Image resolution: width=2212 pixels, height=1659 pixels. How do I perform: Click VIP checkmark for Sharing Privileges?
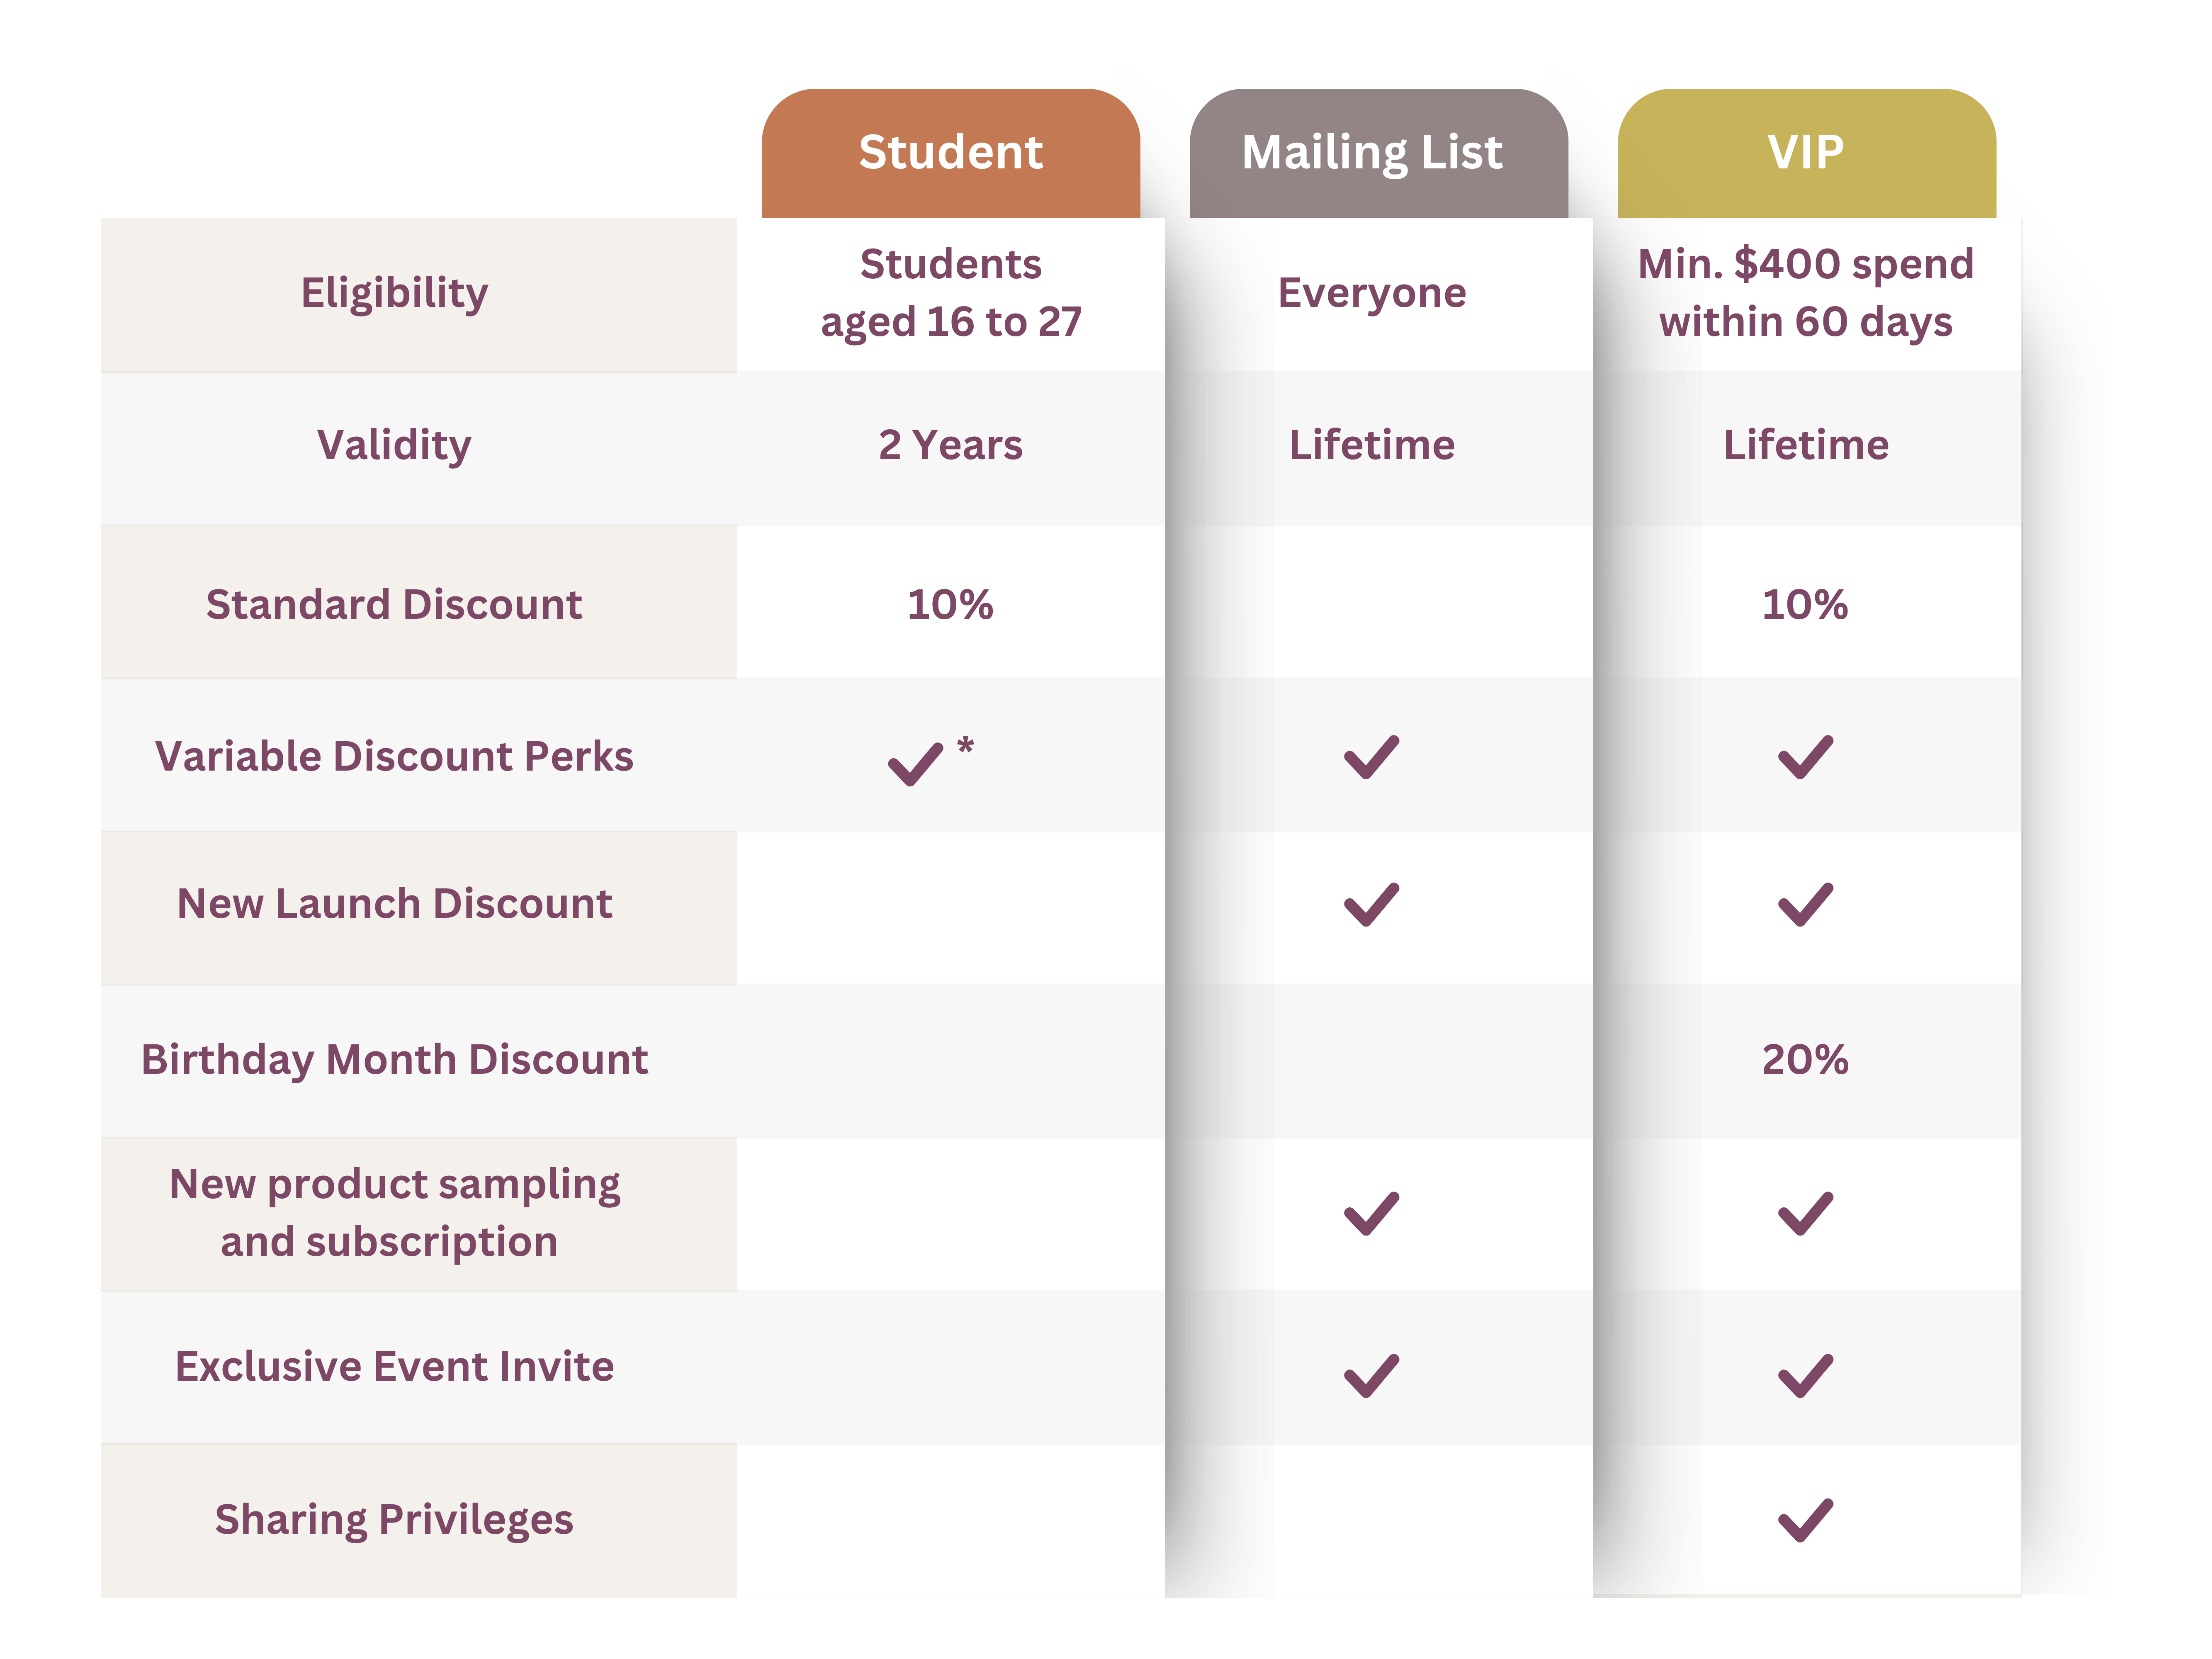[1805, 1520]
